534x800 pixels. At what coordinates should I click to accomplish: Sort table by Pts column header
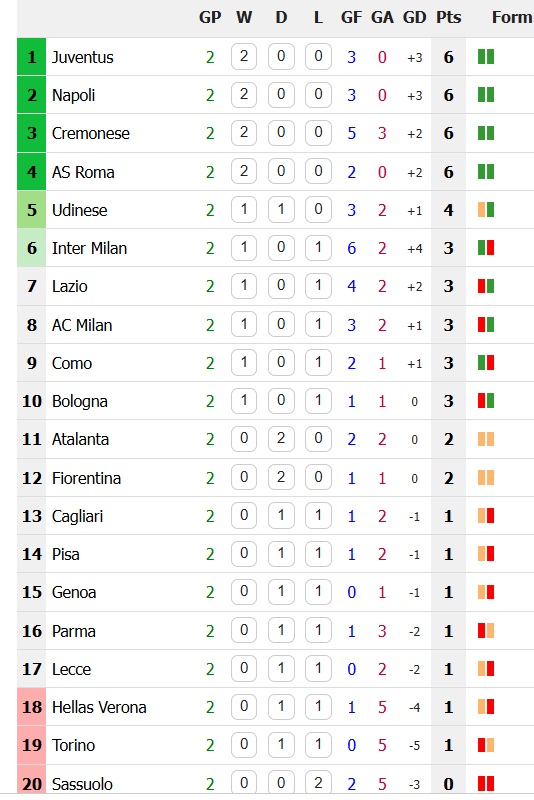point(448,17)
